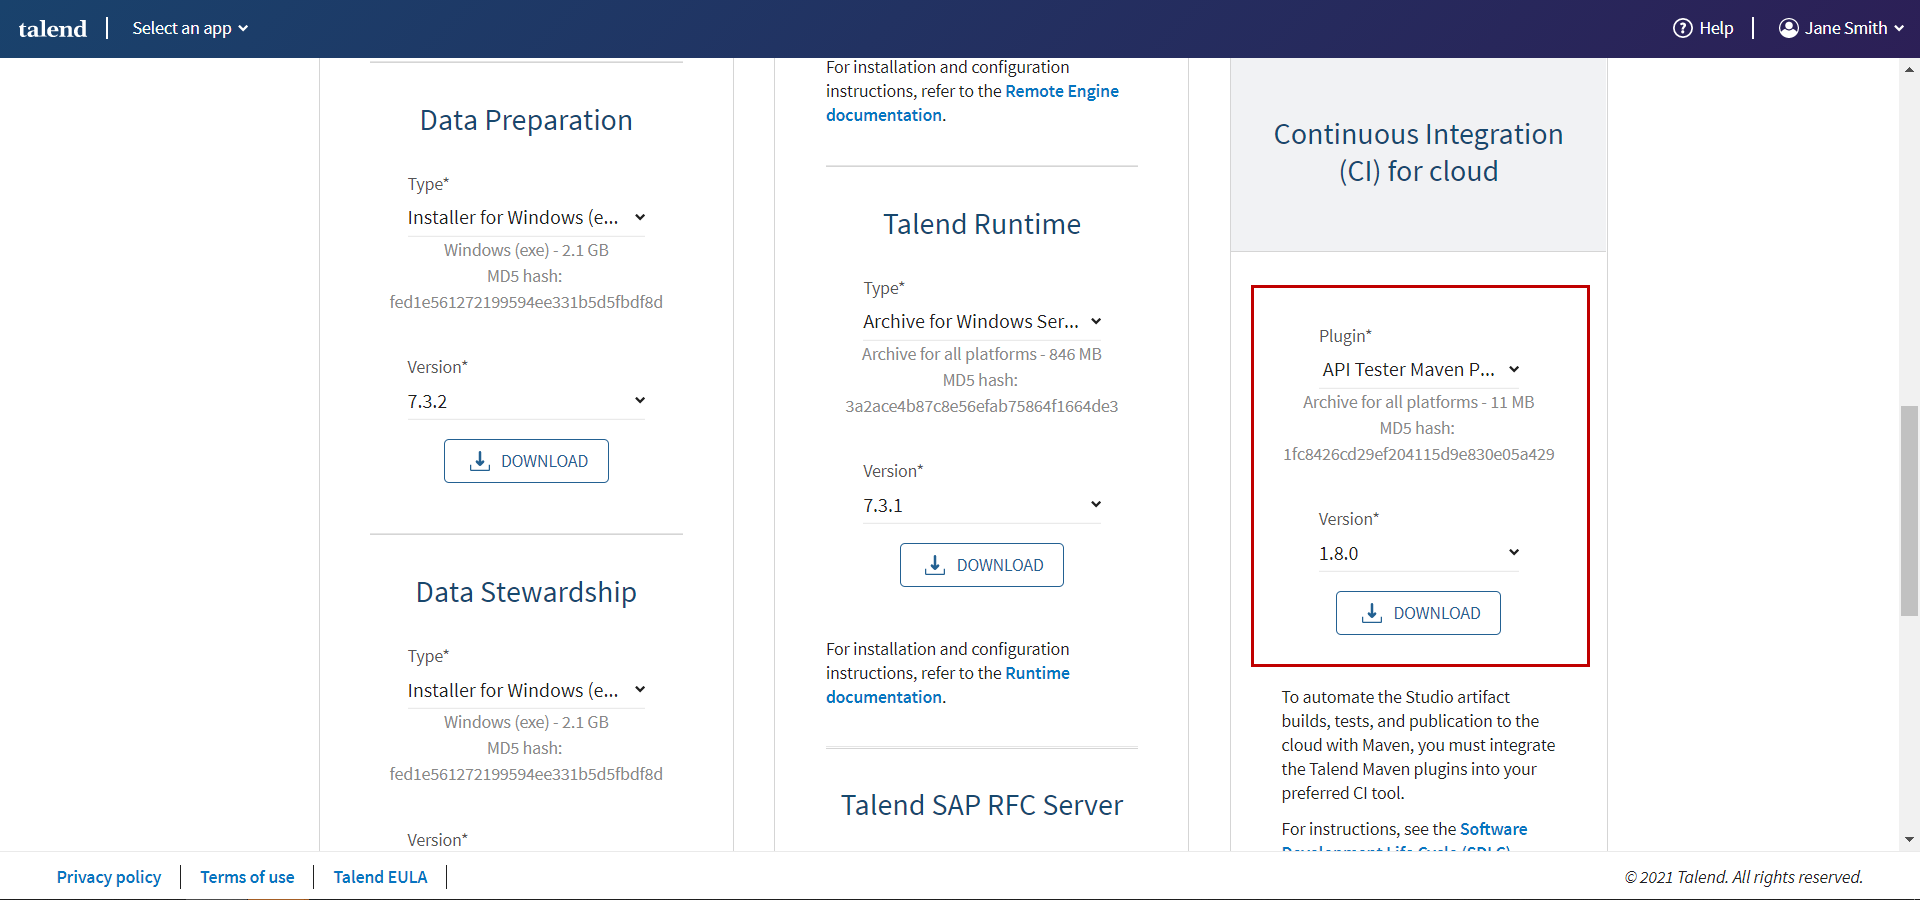Open the Talend Runtime version 7.3.1 dropdown

[982, 505]
